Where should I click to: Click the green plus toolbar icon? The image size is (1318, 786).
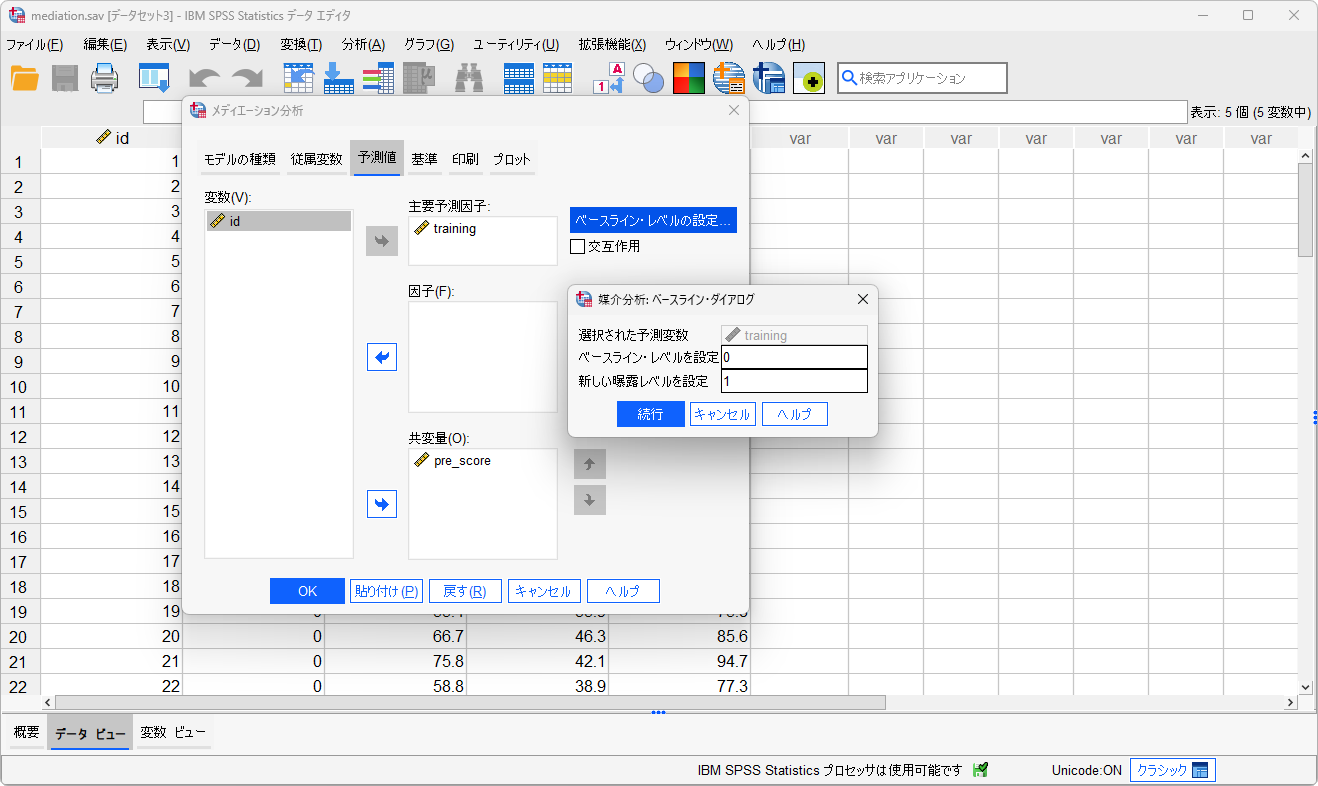[809, 78]
